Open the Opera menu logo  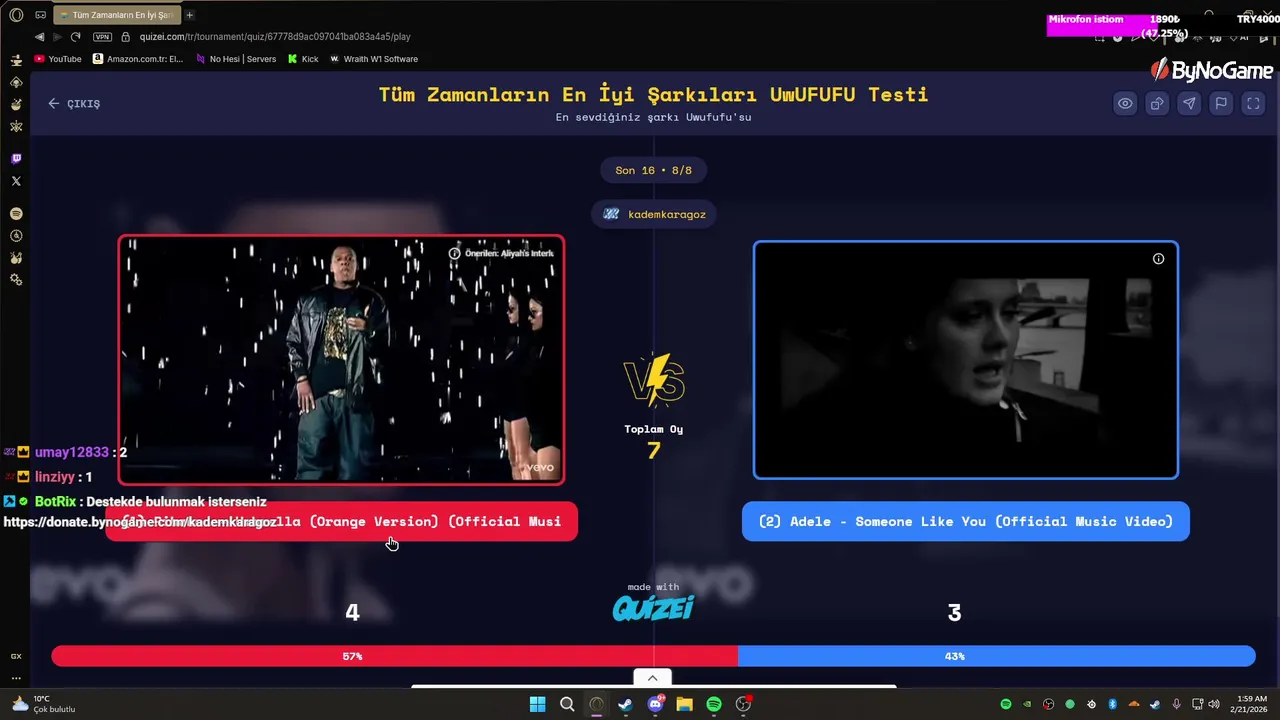click(x=16, y=15)
